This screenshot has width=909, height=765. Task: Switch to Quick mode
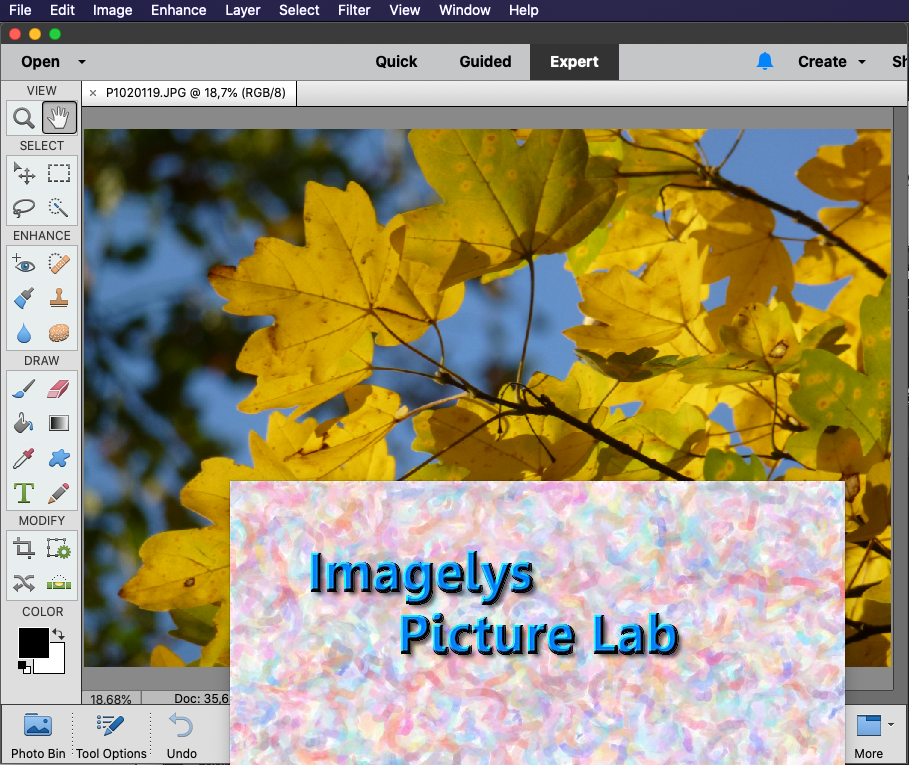pos(396,61)
